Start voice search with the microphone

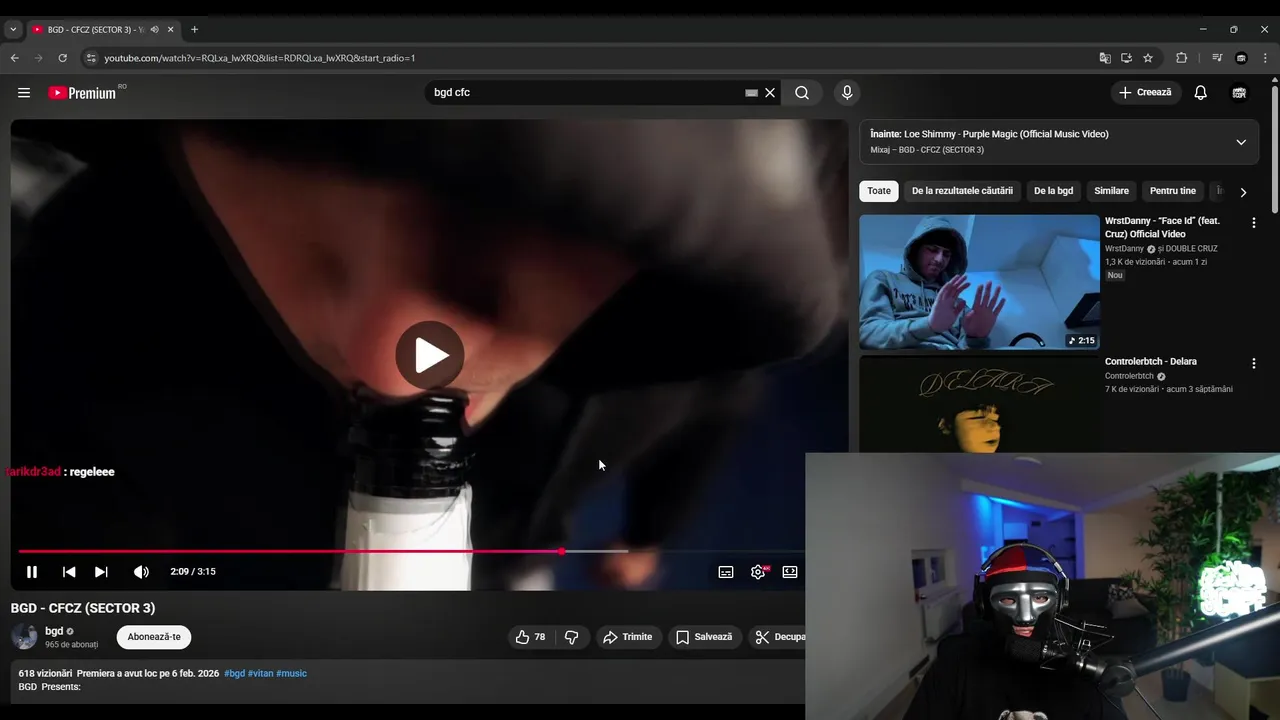click(847, 93)
